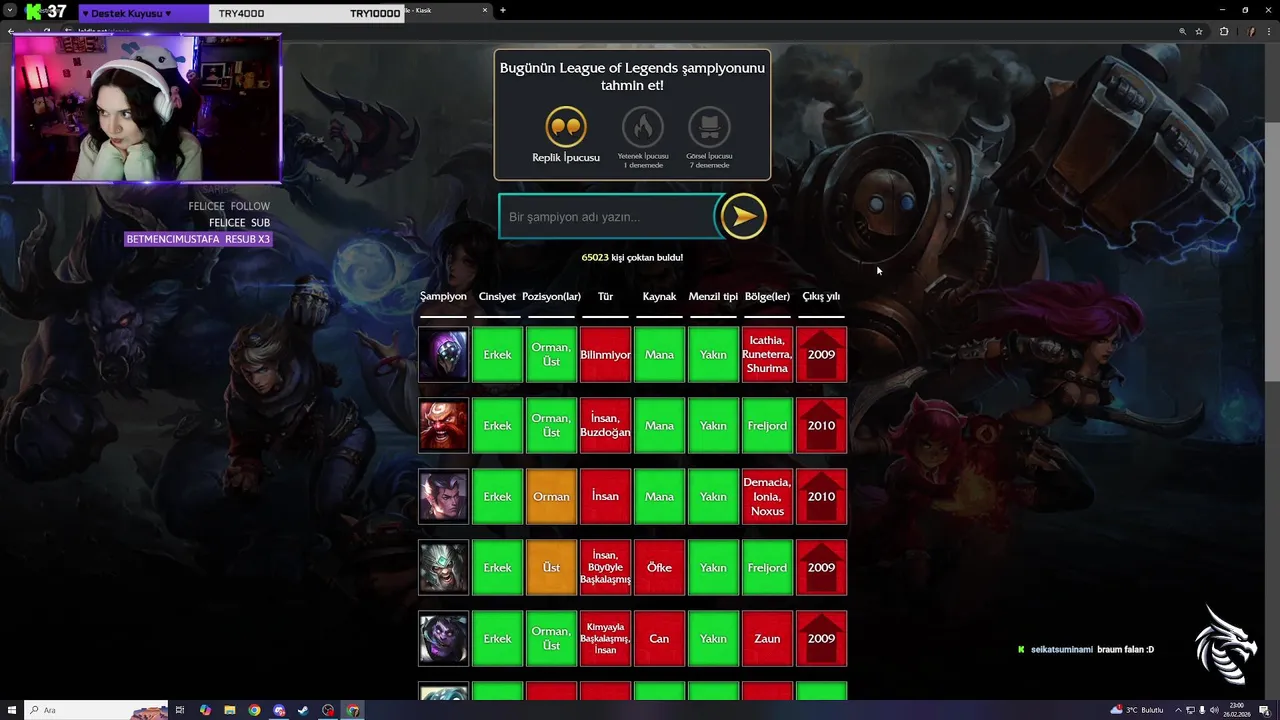
Task: Click the champion portrait in the 'Demacia, Ionia, Noxus' row
Action: coord(443,497)
